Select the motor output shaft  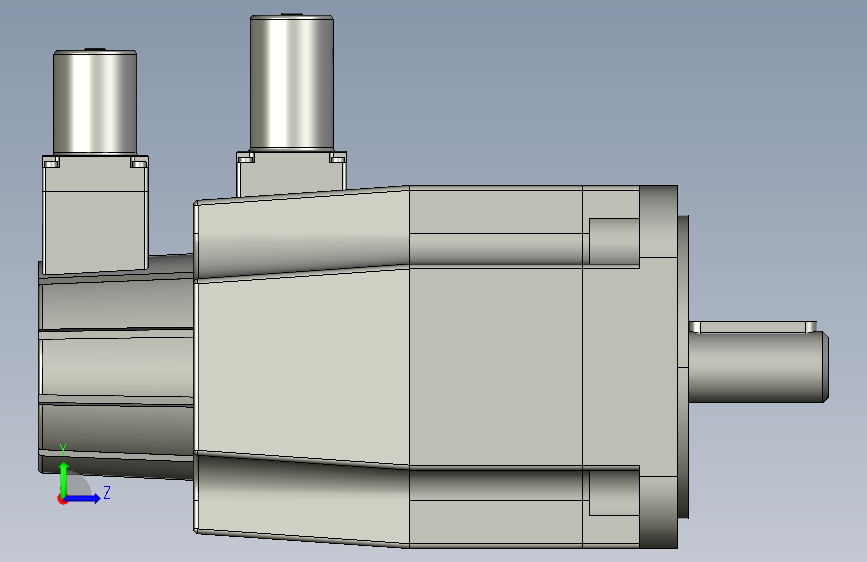pyautogui.click(x=758, y=367)
